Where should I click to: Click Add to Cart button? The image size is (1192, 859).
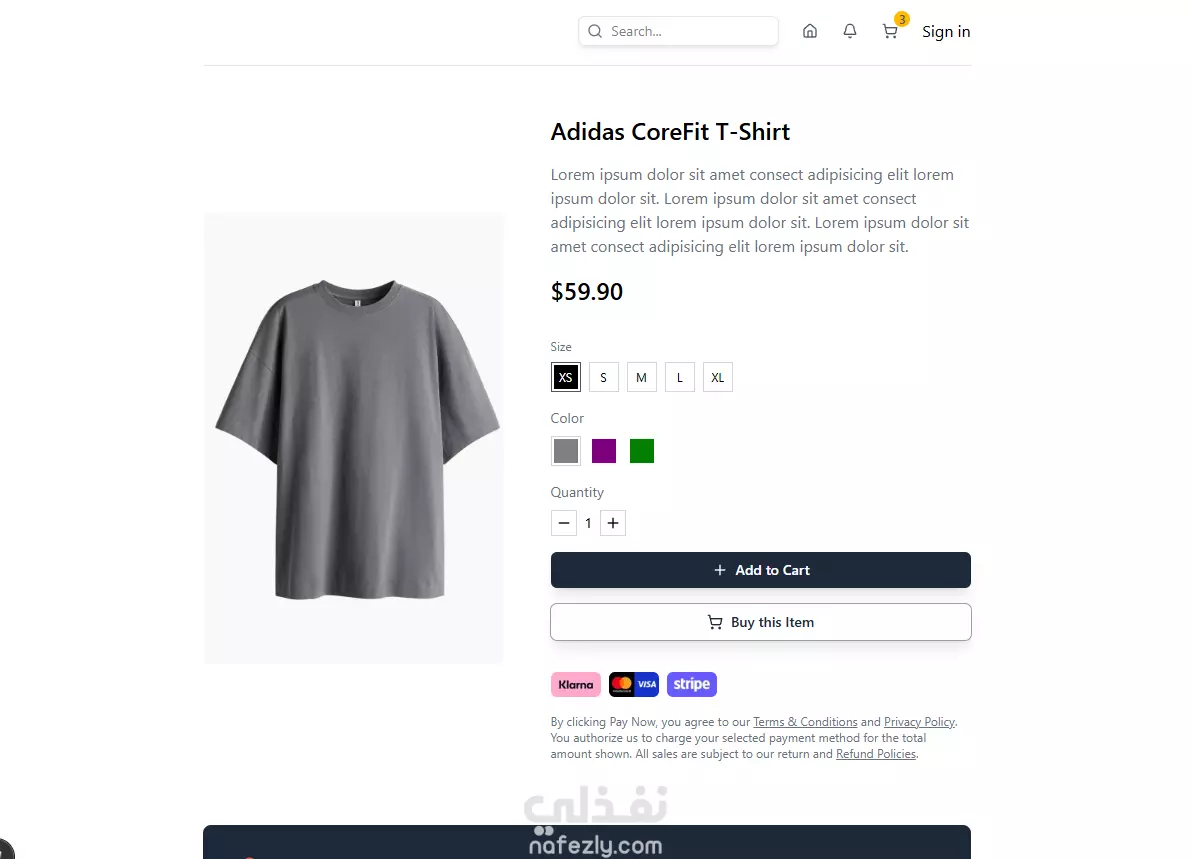click(x=761, y=570)
